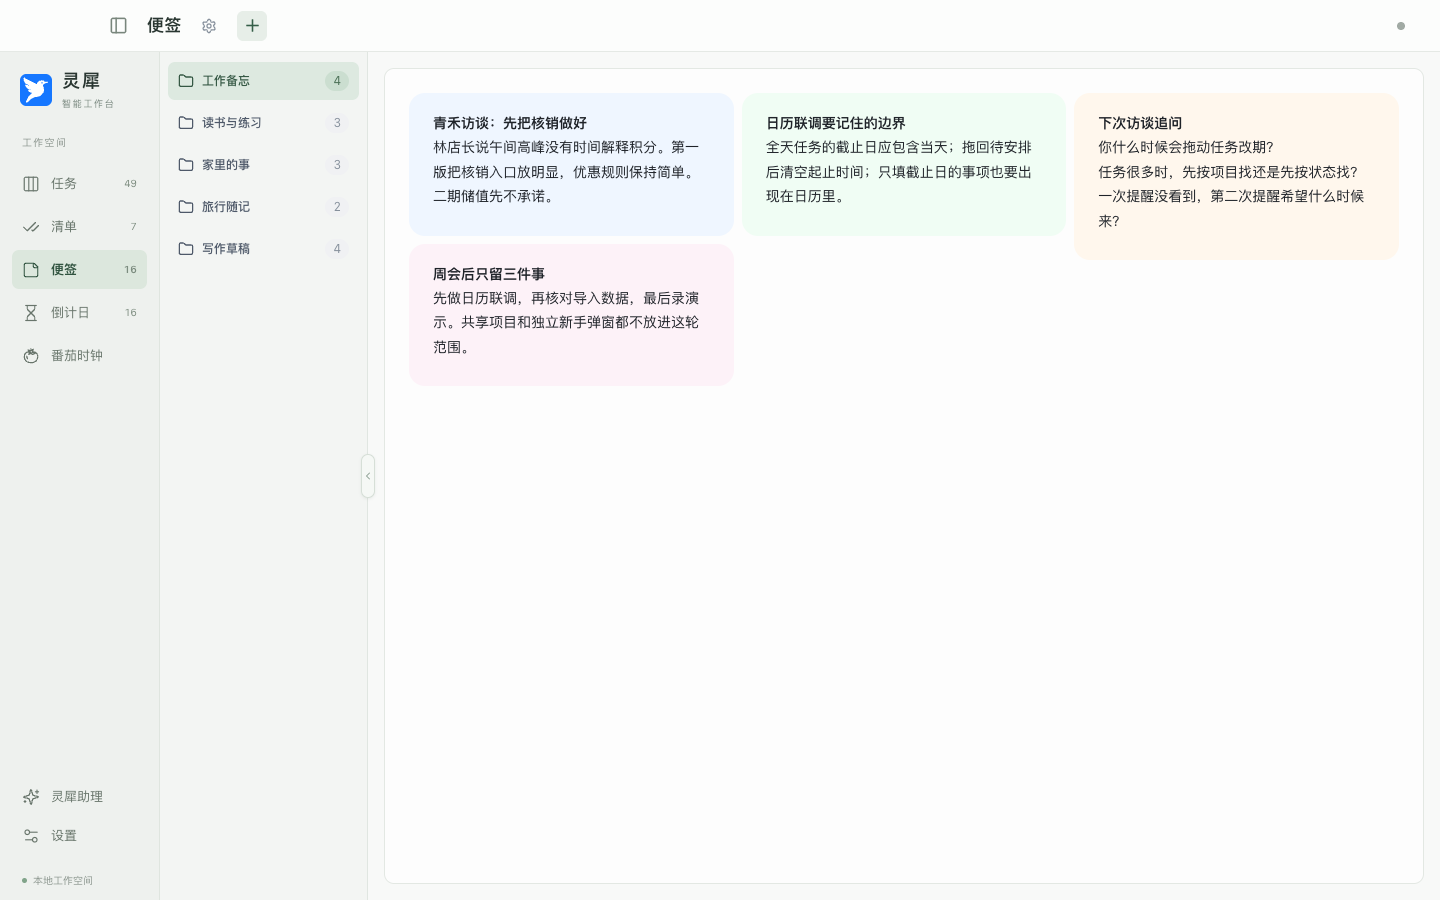
Task: Click the count badge 4 on 工作备忘
Action: [337, 81]
